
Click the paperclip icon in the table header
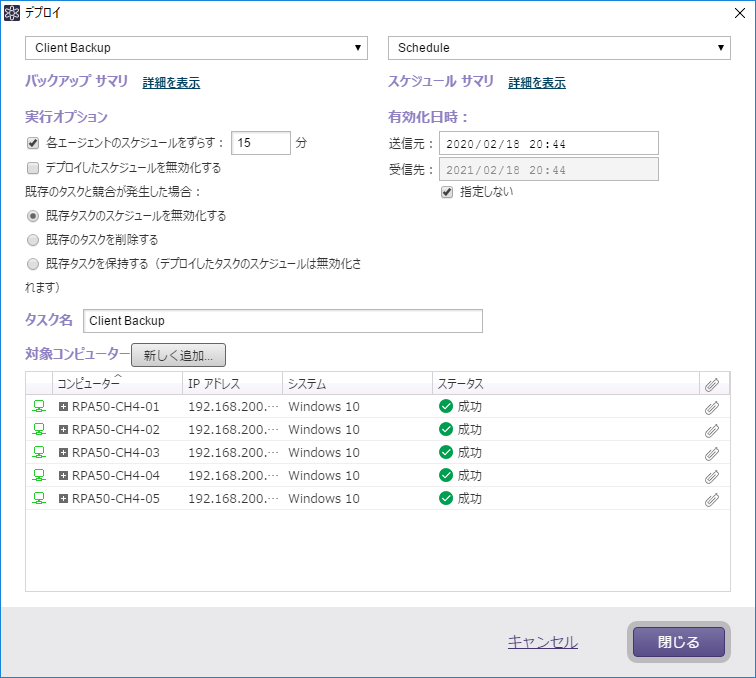[x=711, y=384]
